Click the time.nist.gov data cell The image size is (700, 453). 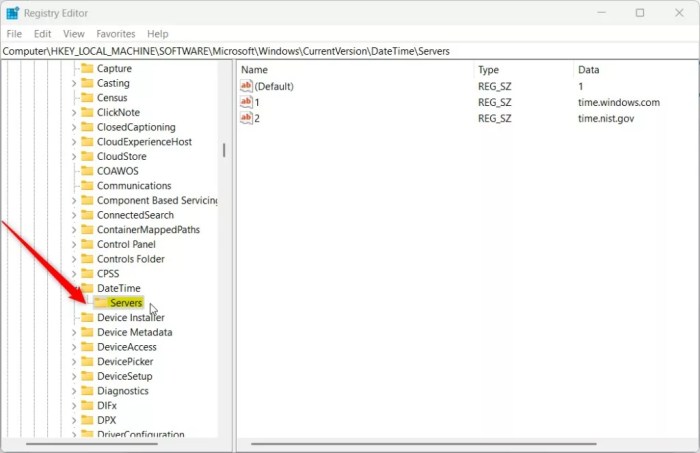(x=606, y=118)
